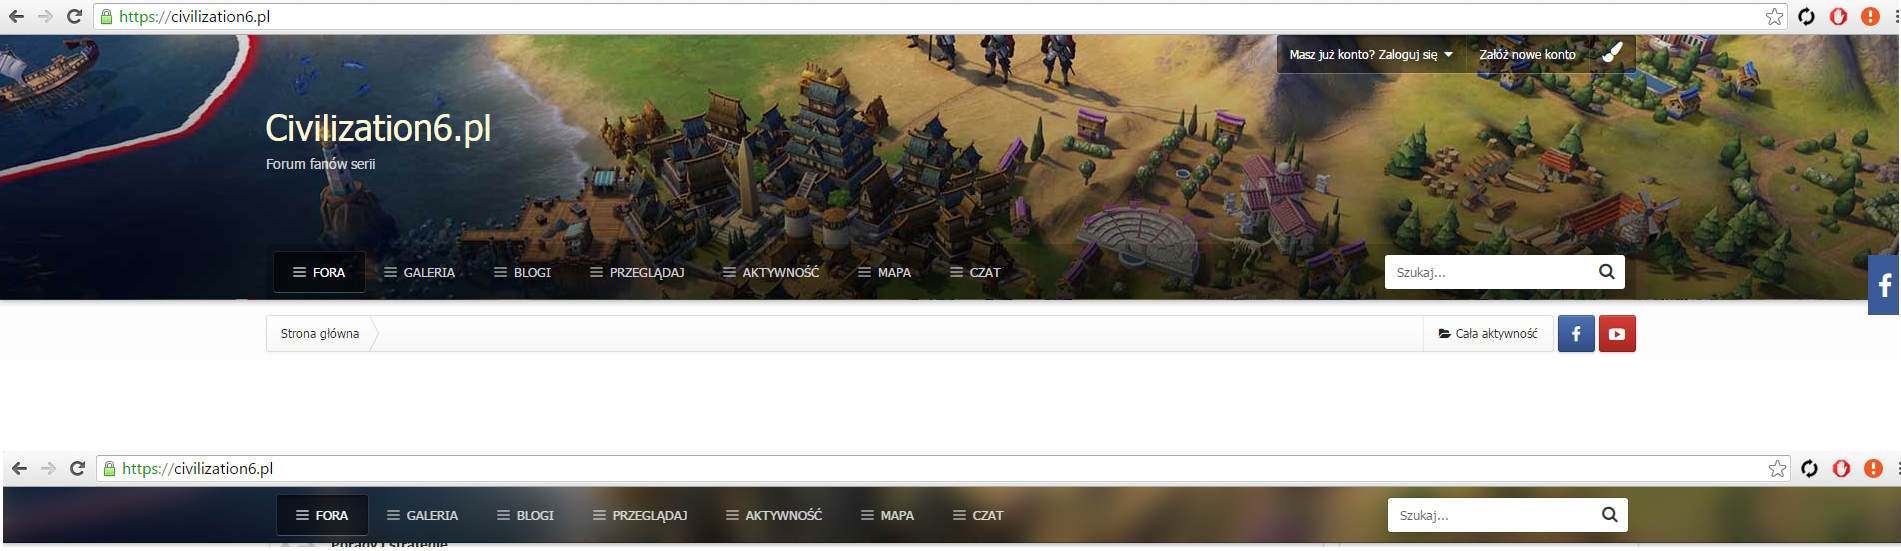Open the AKTYWNOŚĆ menu in the lower navbar
Image resolution: width=1901 pixels, height=551 pixels.
[774, 515]
